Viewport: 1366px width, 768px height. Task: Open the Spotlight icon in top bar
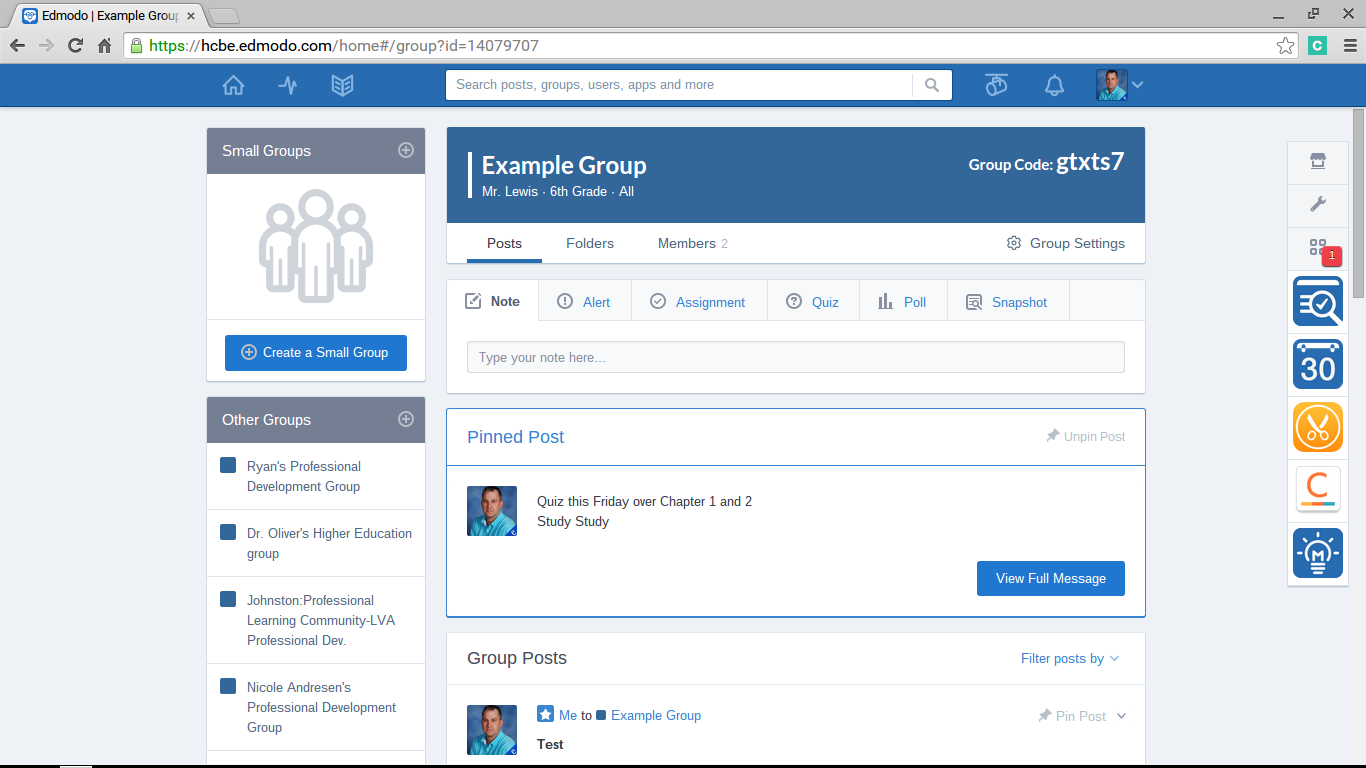[x=996, y=85]
